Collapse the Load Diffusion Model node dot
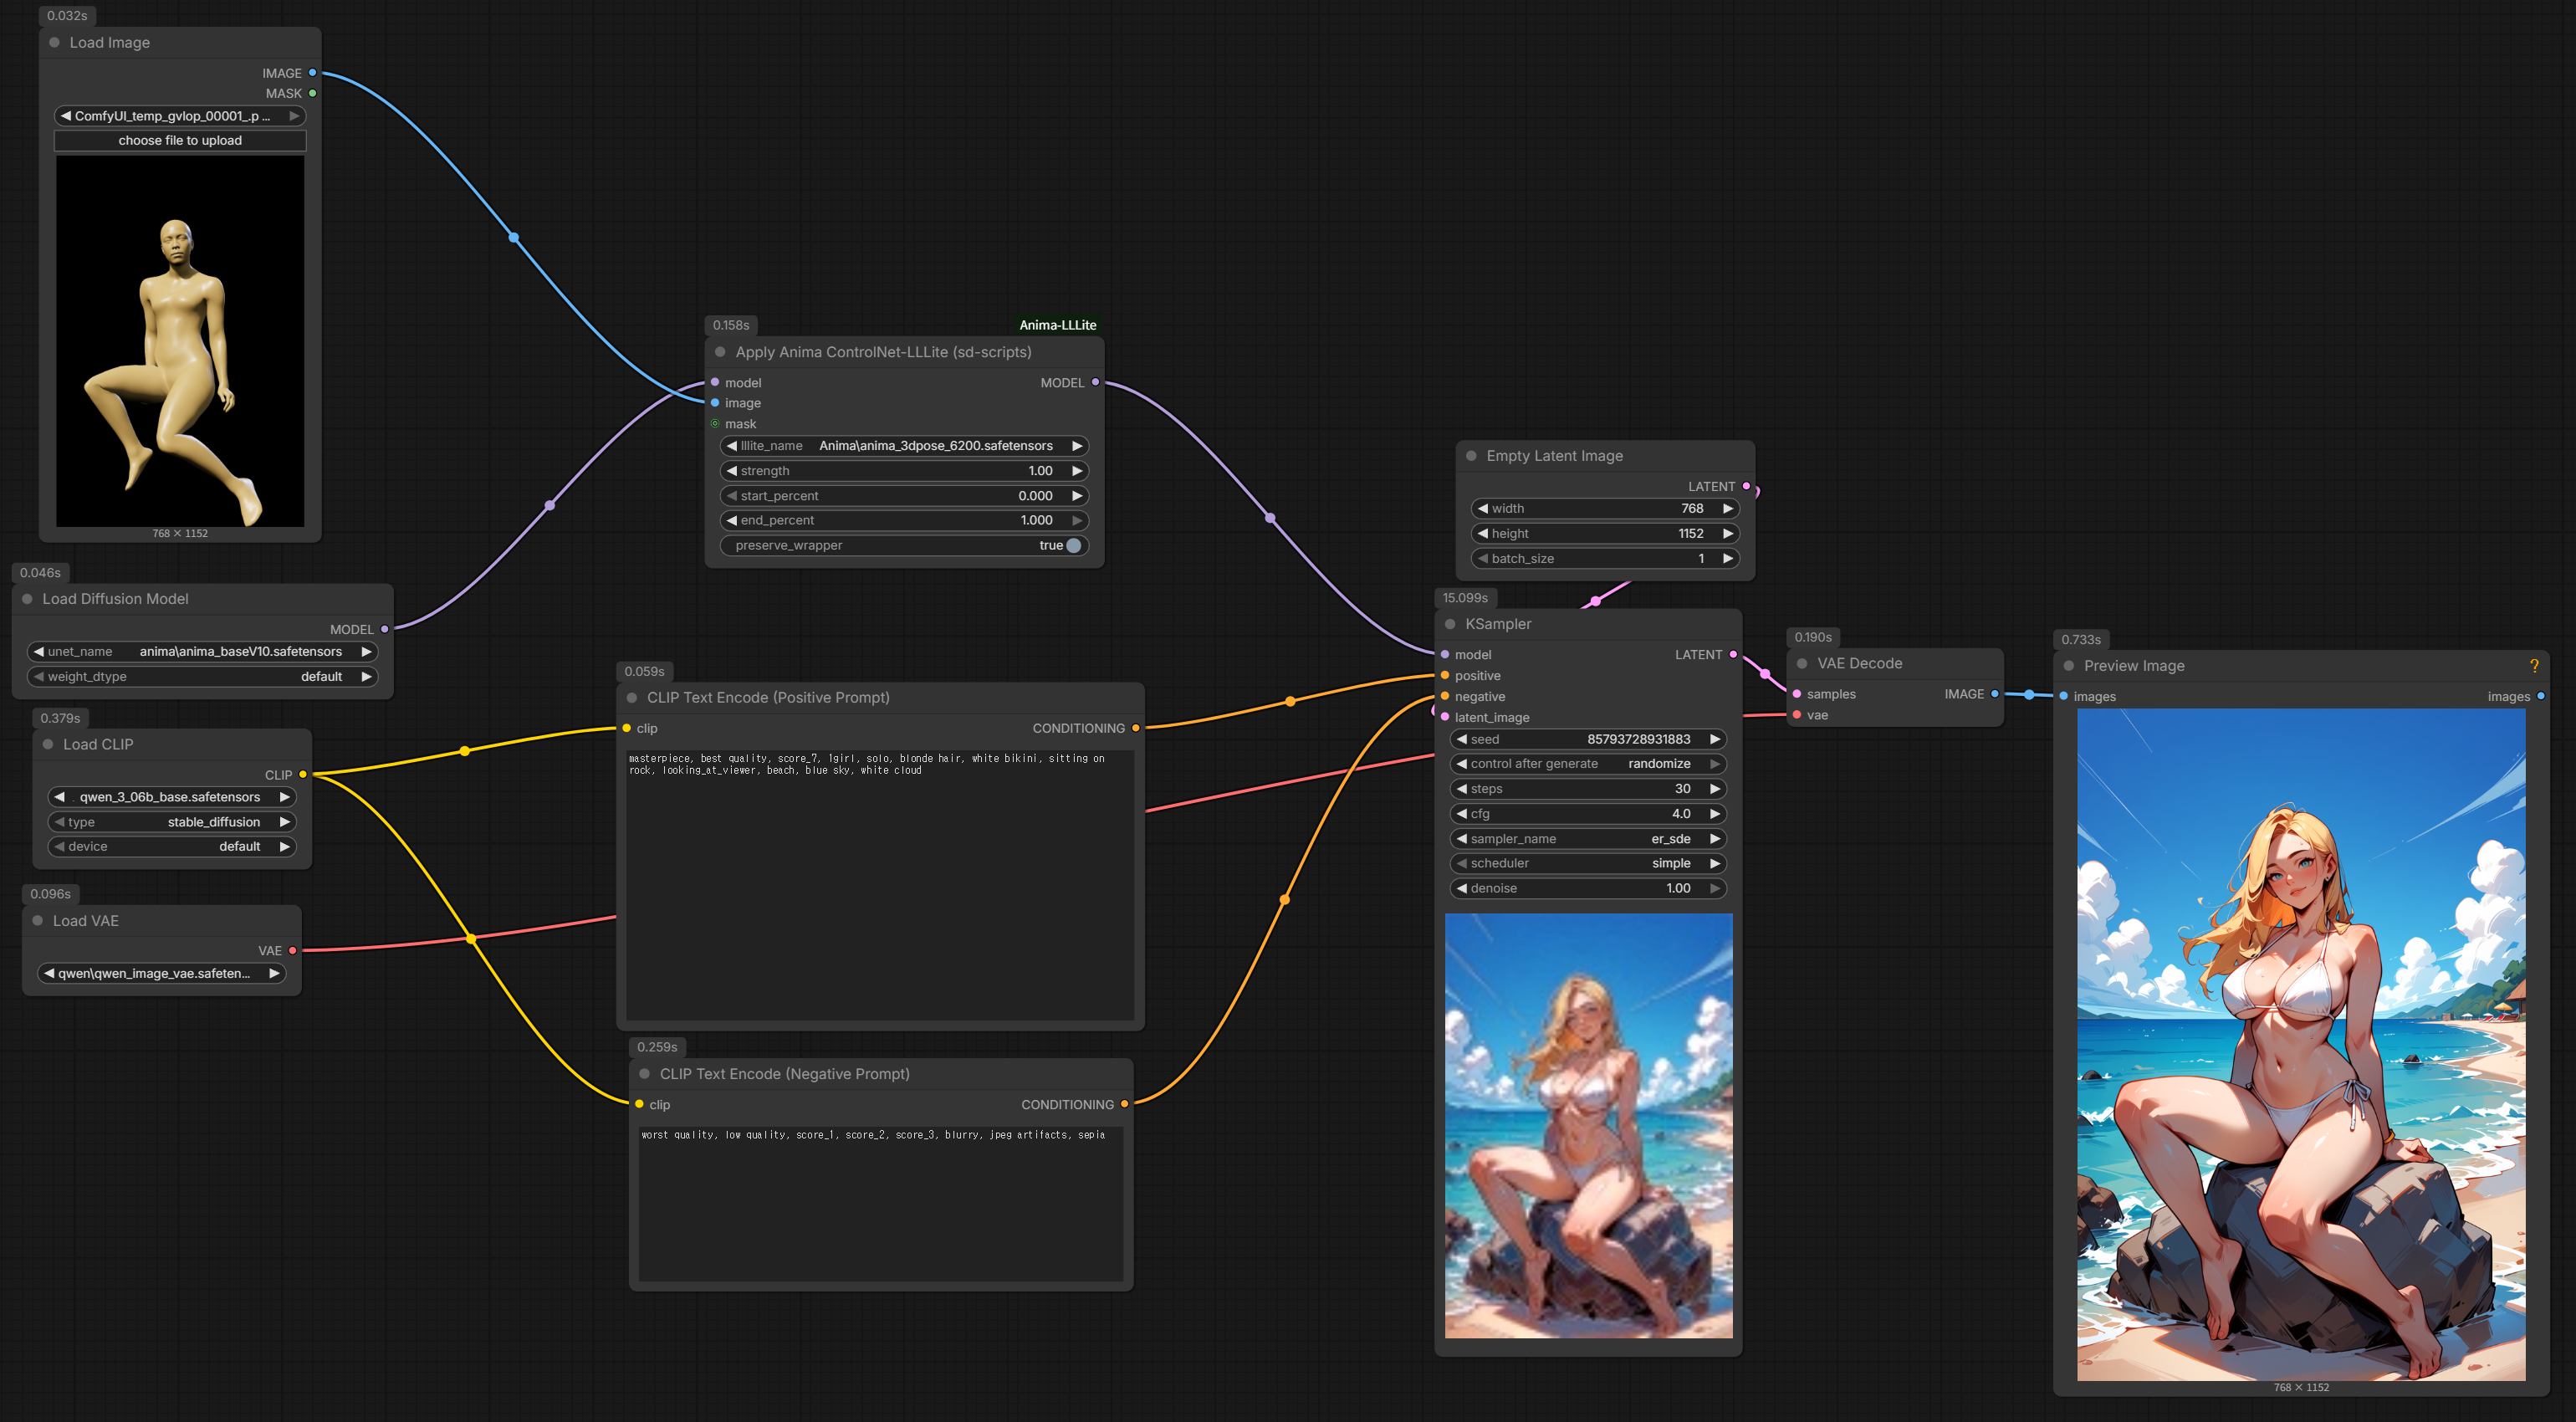2576x1422 pixels. (27, 599)
